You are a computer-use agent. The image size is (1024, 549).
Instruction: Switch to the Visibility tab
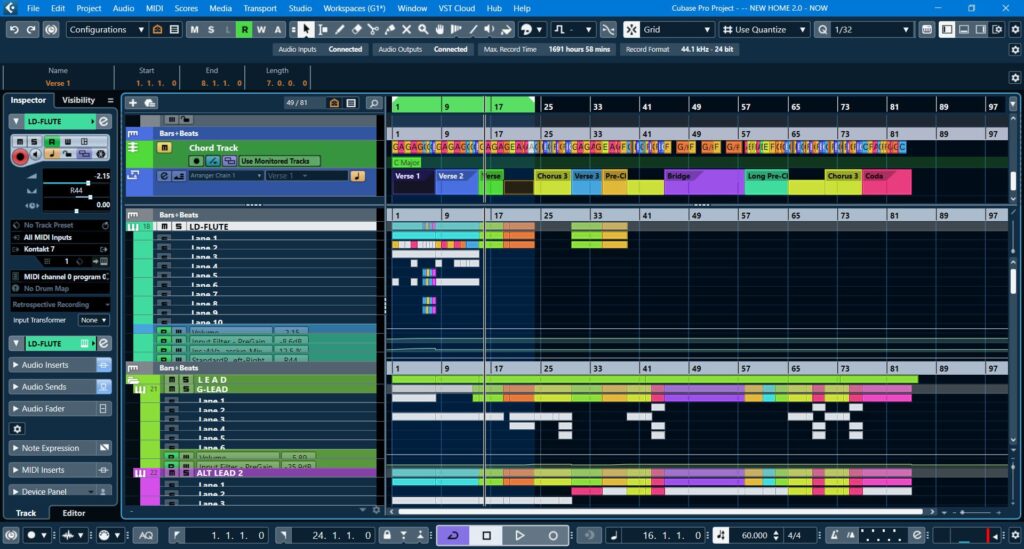(x=78, y=100)
